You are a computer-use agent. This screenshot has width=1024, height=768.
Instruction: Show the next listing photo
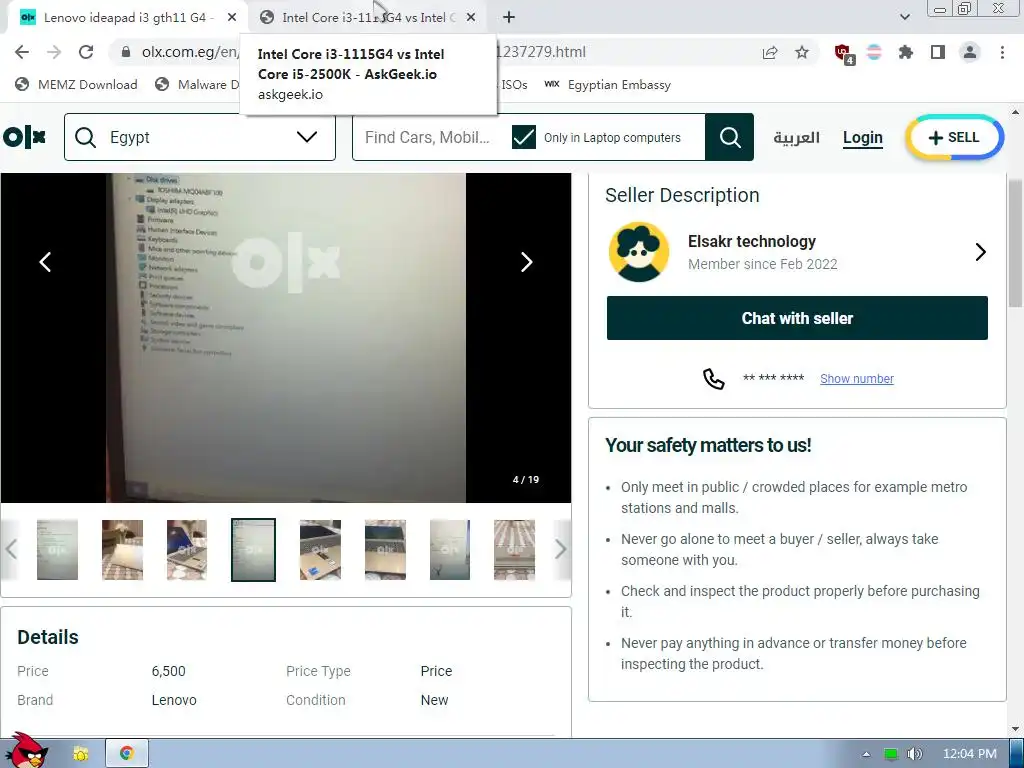(526, 262)
